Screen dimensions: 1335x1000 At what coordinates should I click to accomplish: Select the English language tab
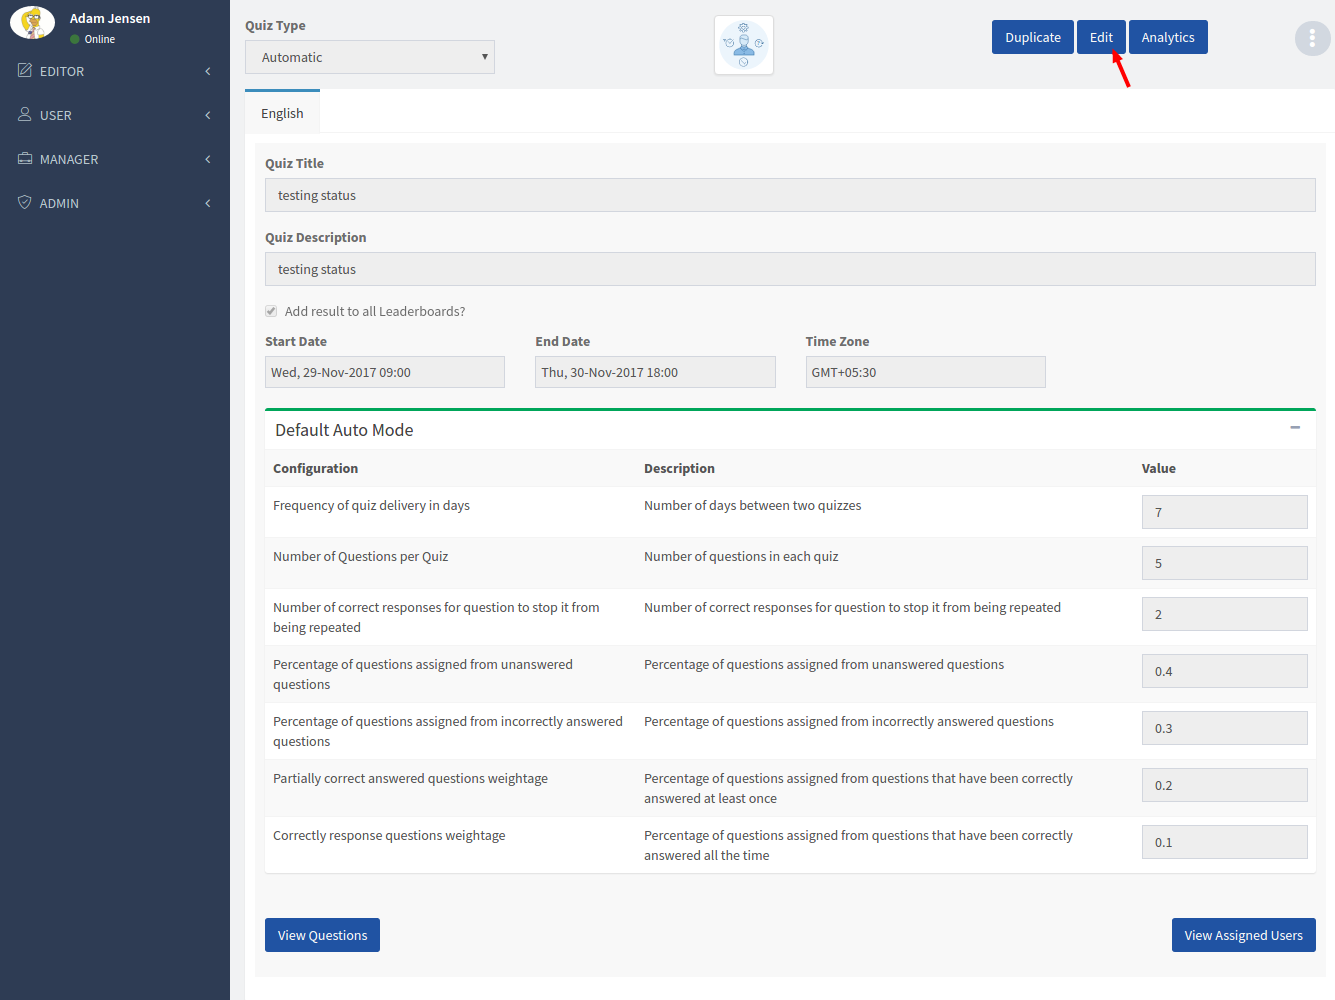[x=282, y=113]
